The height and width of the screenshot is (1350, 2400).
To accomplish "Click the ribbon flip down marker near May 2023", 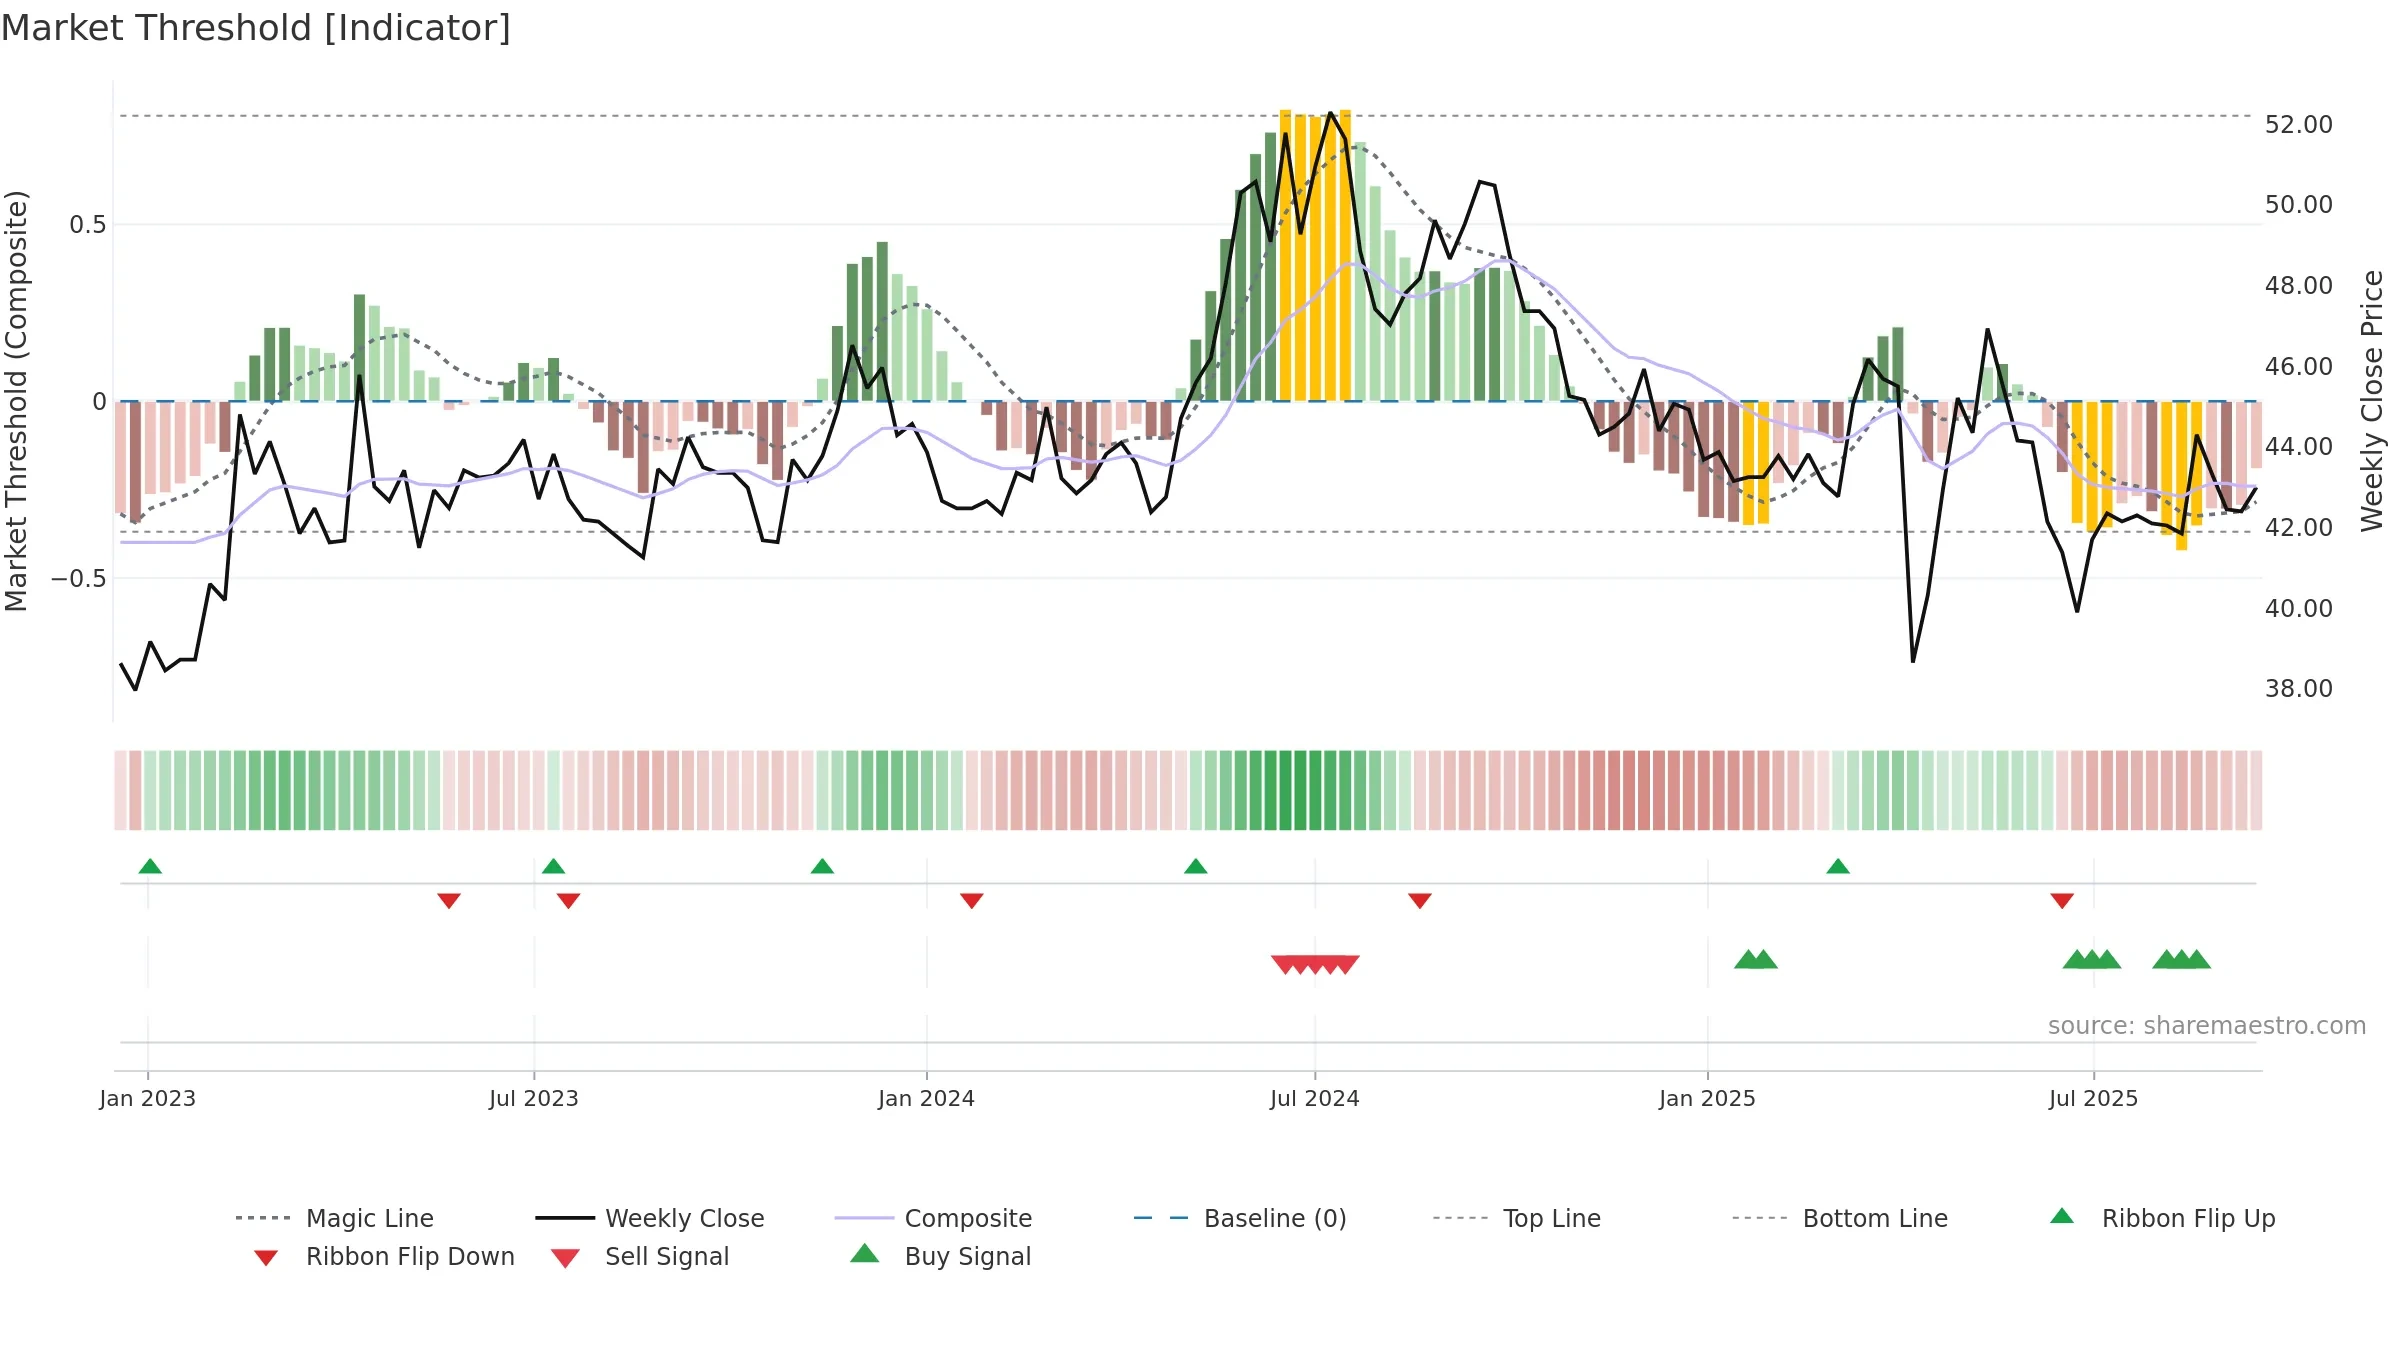I will coord(449,901).
